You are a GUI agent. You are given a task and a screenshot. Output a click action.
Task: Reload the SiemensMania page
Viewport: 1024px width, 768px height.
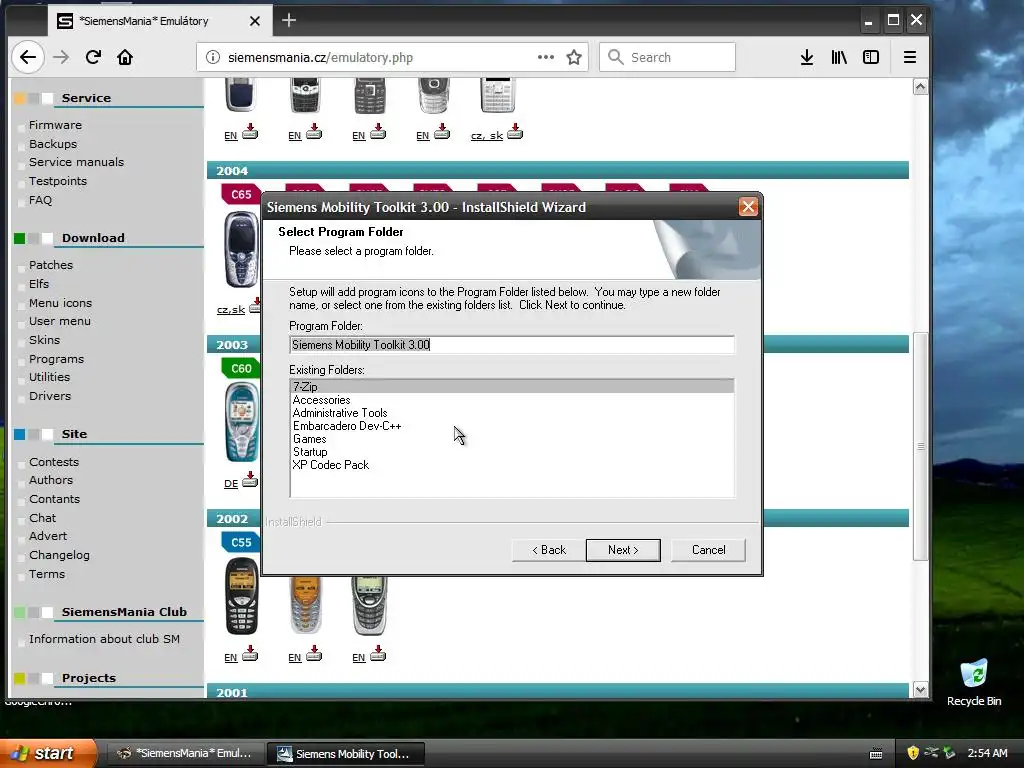(93, 57)
